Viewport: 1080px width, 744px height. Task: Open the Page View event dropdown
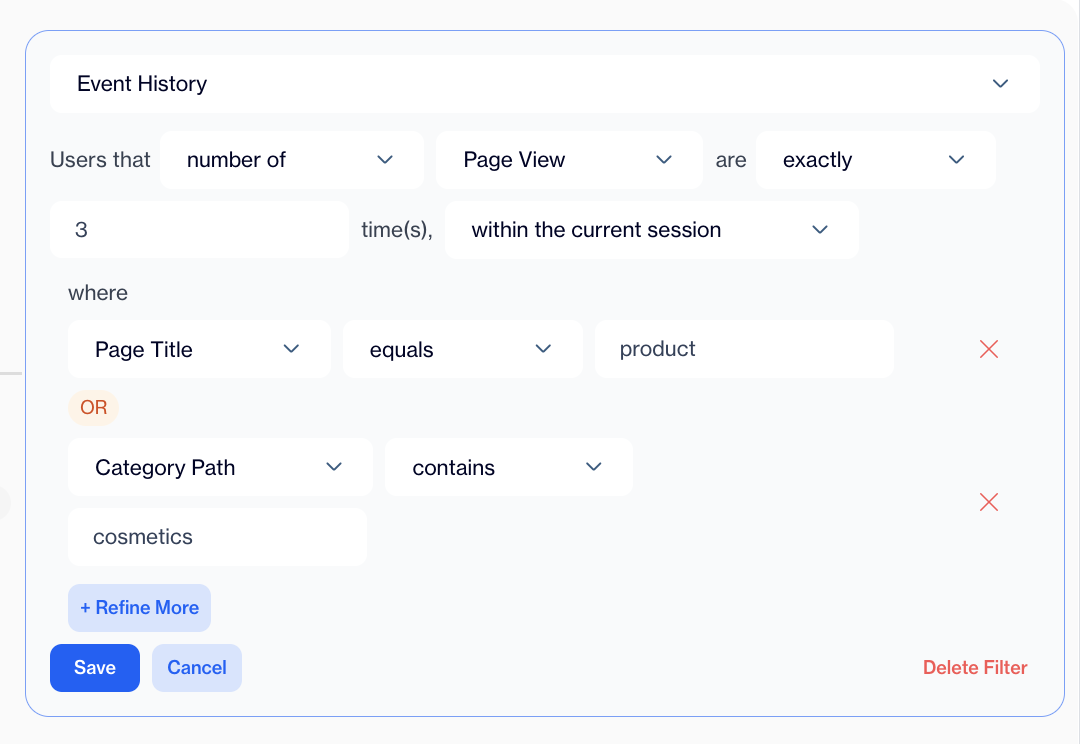pos(568,160)
